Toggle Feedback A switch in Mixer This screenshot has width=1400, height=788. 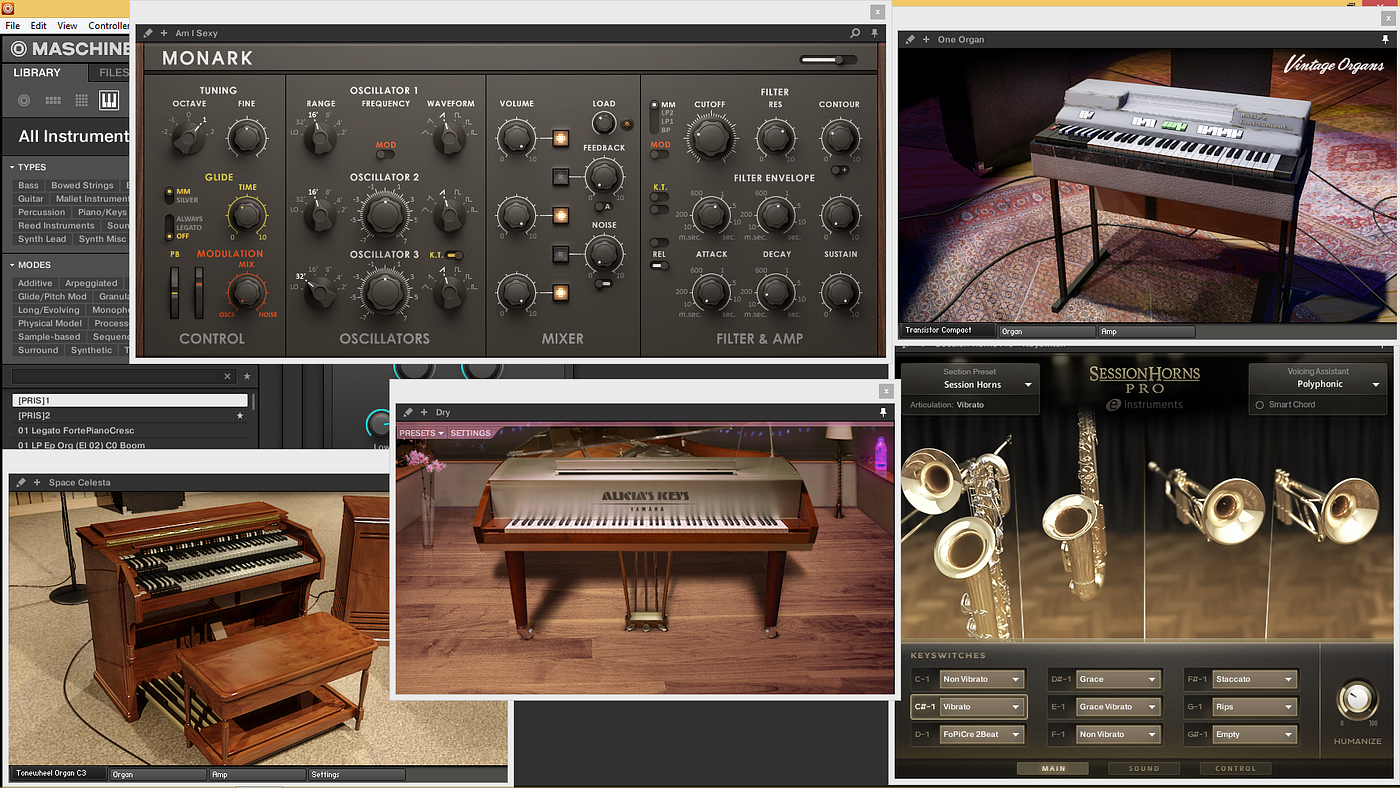[x=603, y=206]
